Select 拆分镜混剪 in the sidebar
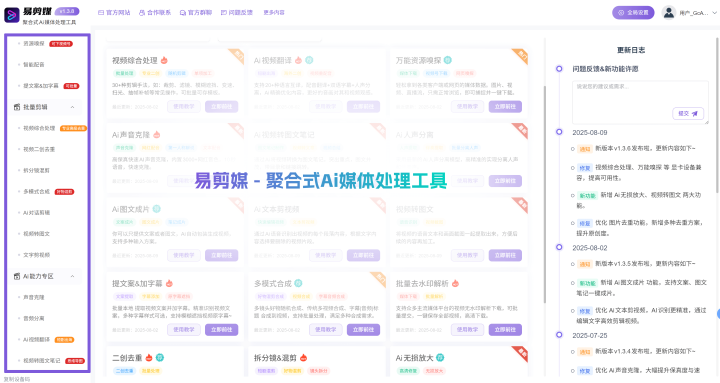This screenshot has width=720, height=383. click(x=36, y=170)
